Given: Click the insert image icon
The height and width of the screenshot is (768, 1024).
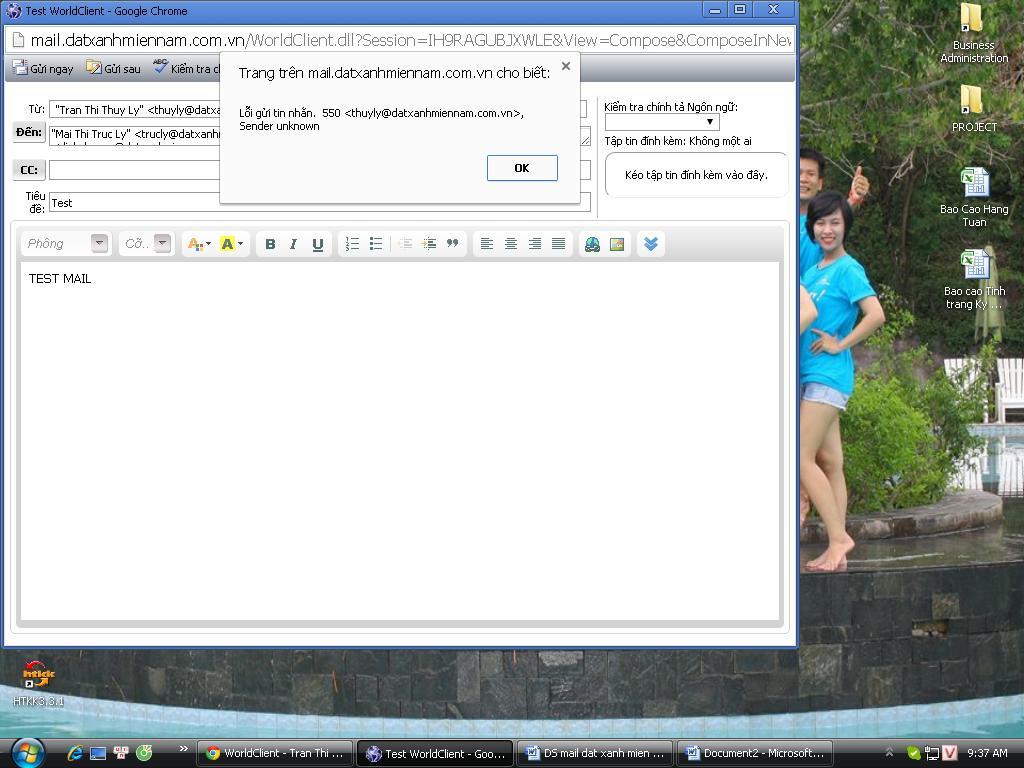Looking at the screenshot, I should [616, 244].
